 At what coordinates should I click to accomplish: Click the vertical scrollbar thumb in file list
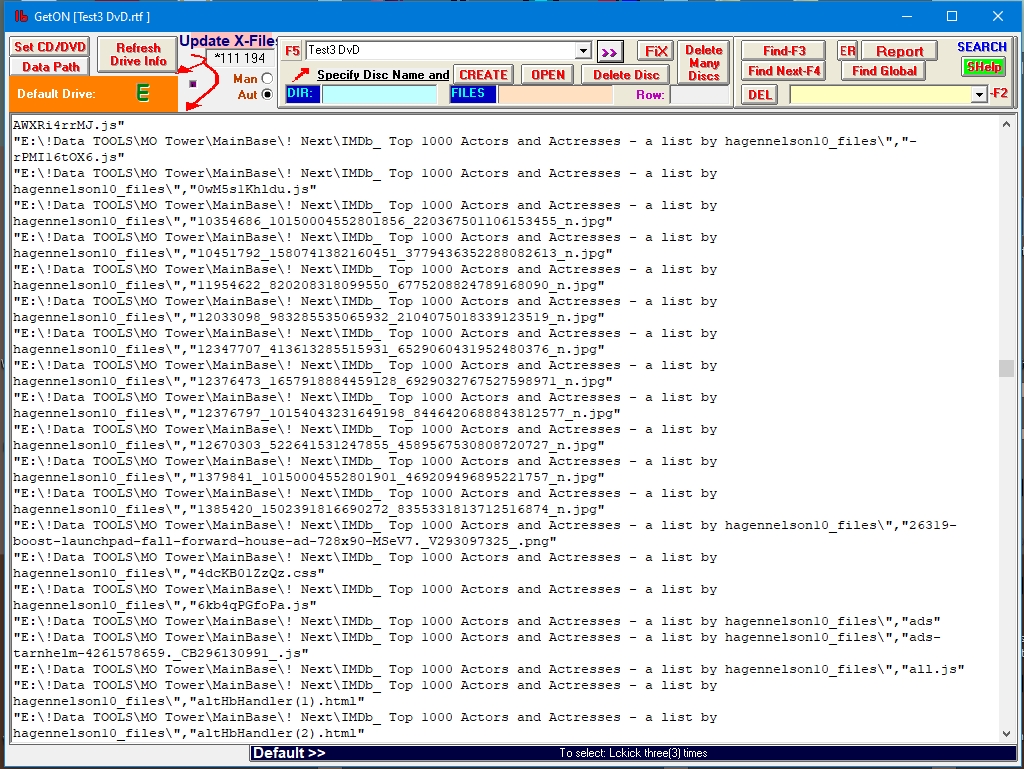tap(1006, 368)
